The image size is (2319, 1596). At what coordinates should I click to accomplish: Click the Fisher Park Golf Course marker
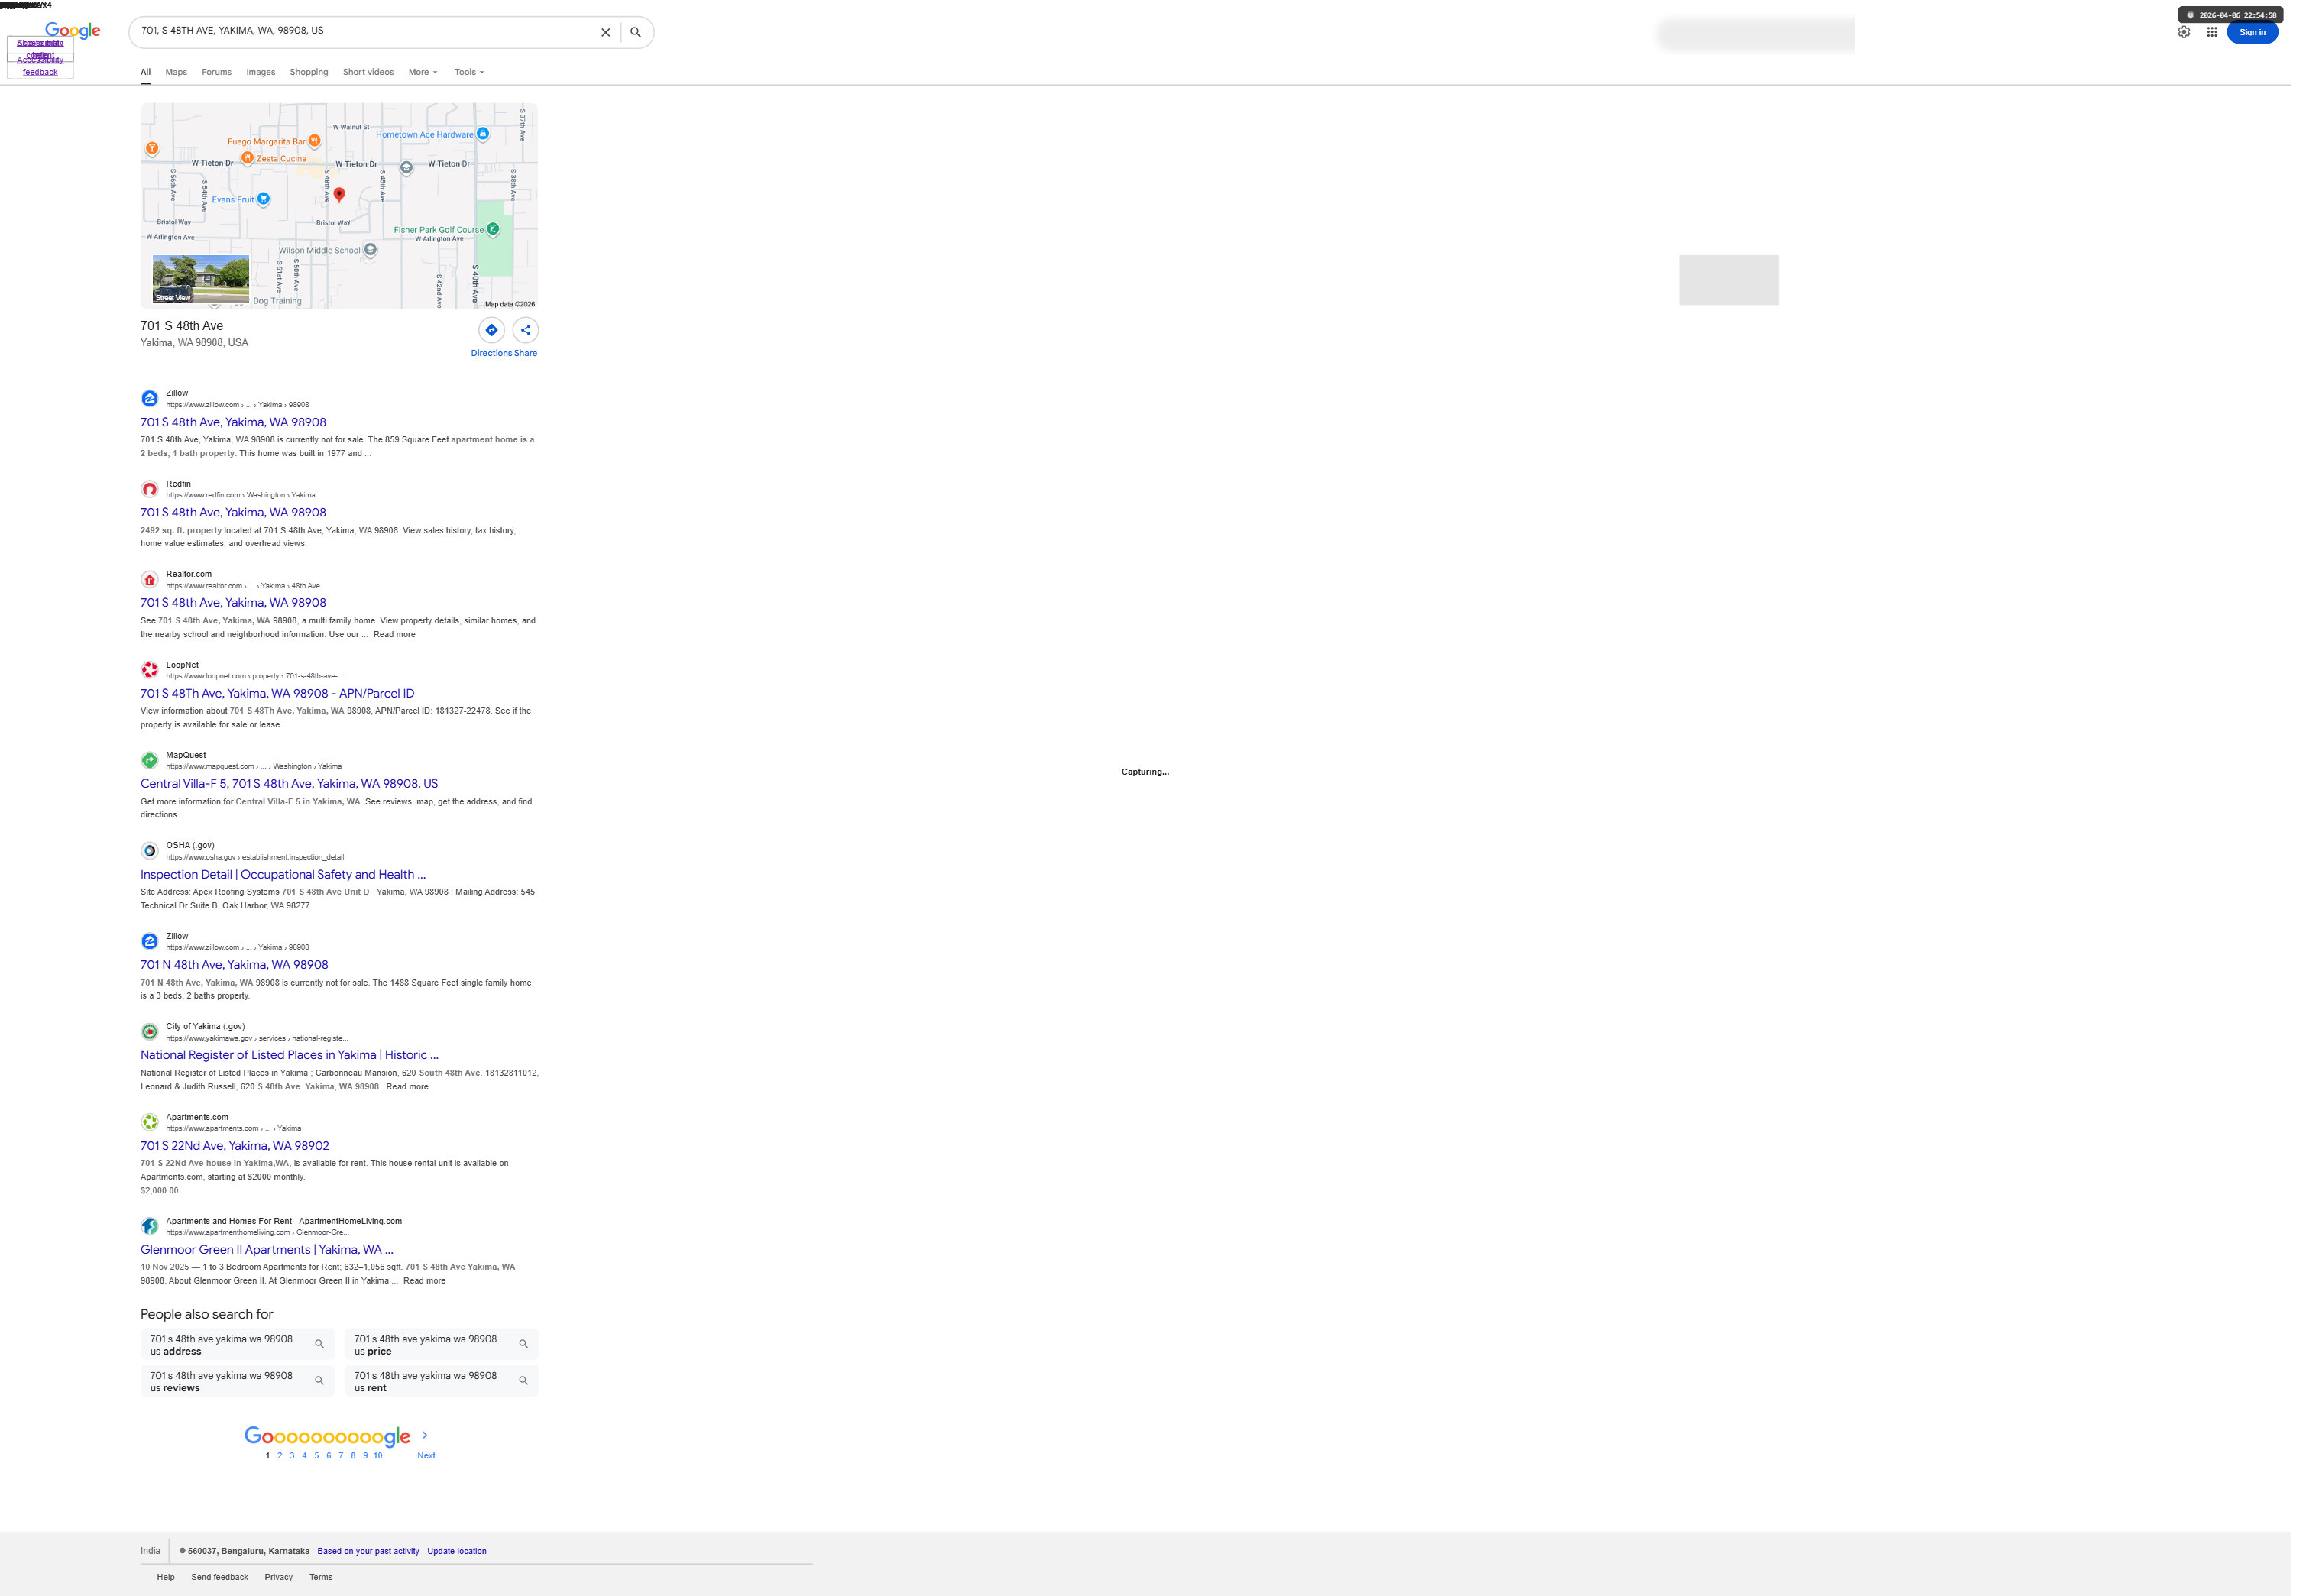493,229
